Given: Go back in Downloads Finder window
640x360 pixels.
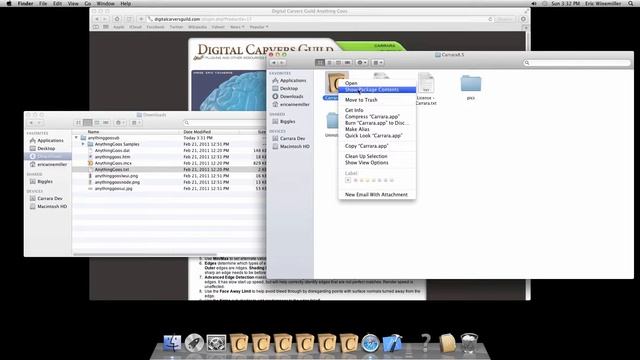Looking at the screenshot, I should [x=31, y=122].
